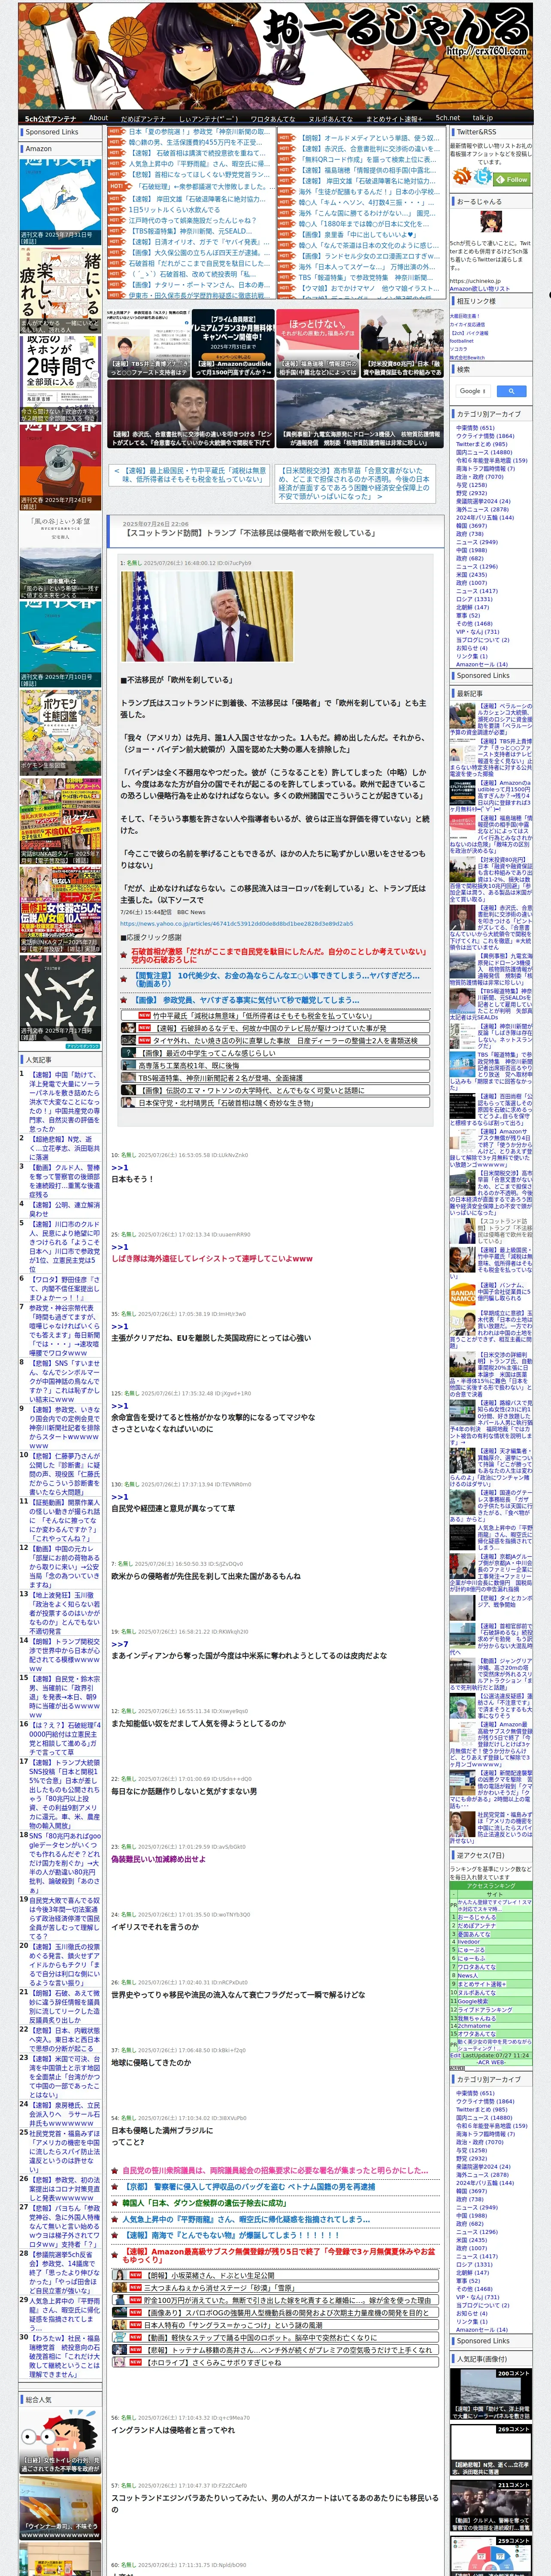551x2576 pixels.
Task: Open the 【速報】AmazonAudible featured card
Action: [x=233, y=342]
